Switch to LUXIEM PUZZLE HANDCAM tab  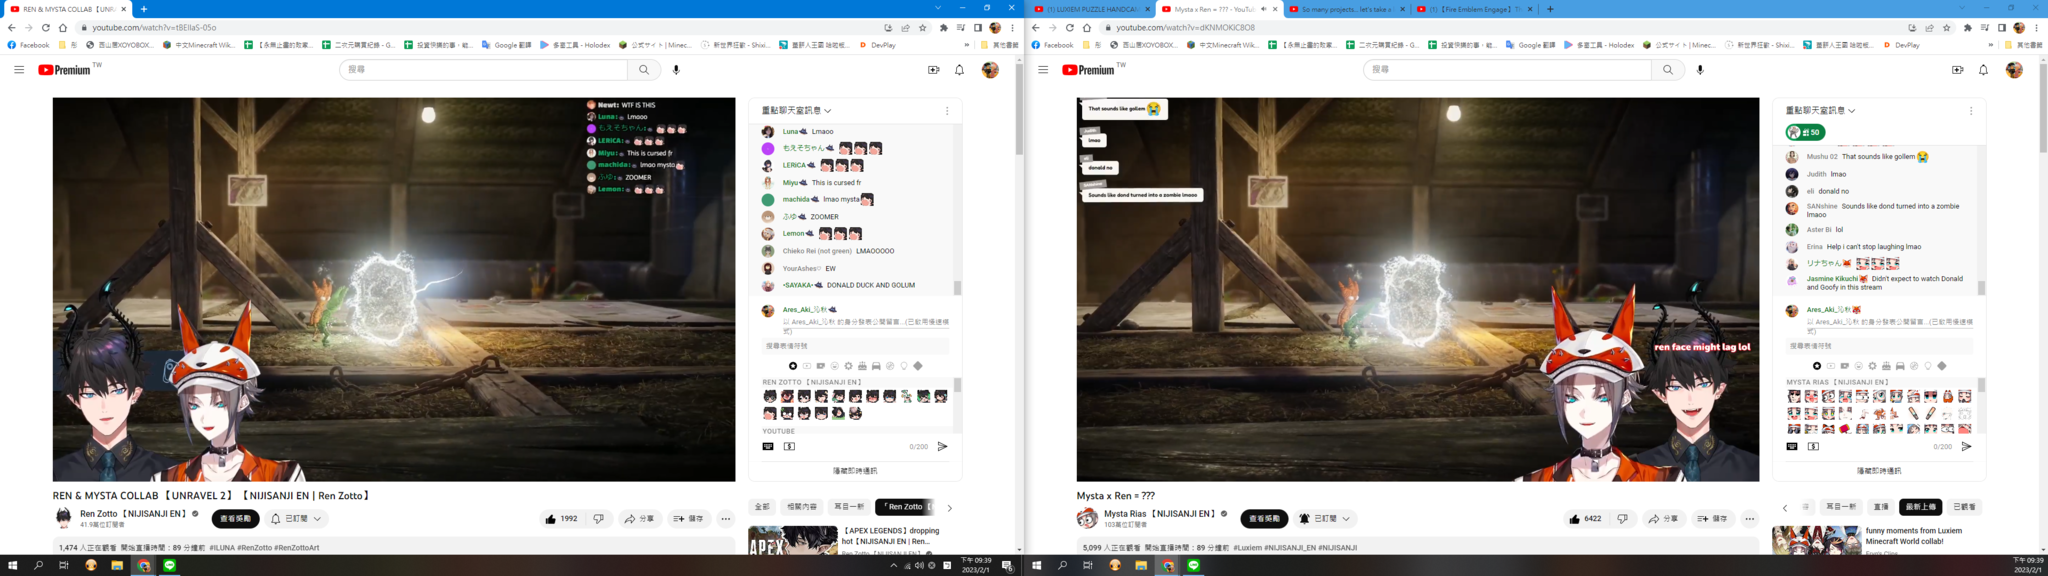1091,9
